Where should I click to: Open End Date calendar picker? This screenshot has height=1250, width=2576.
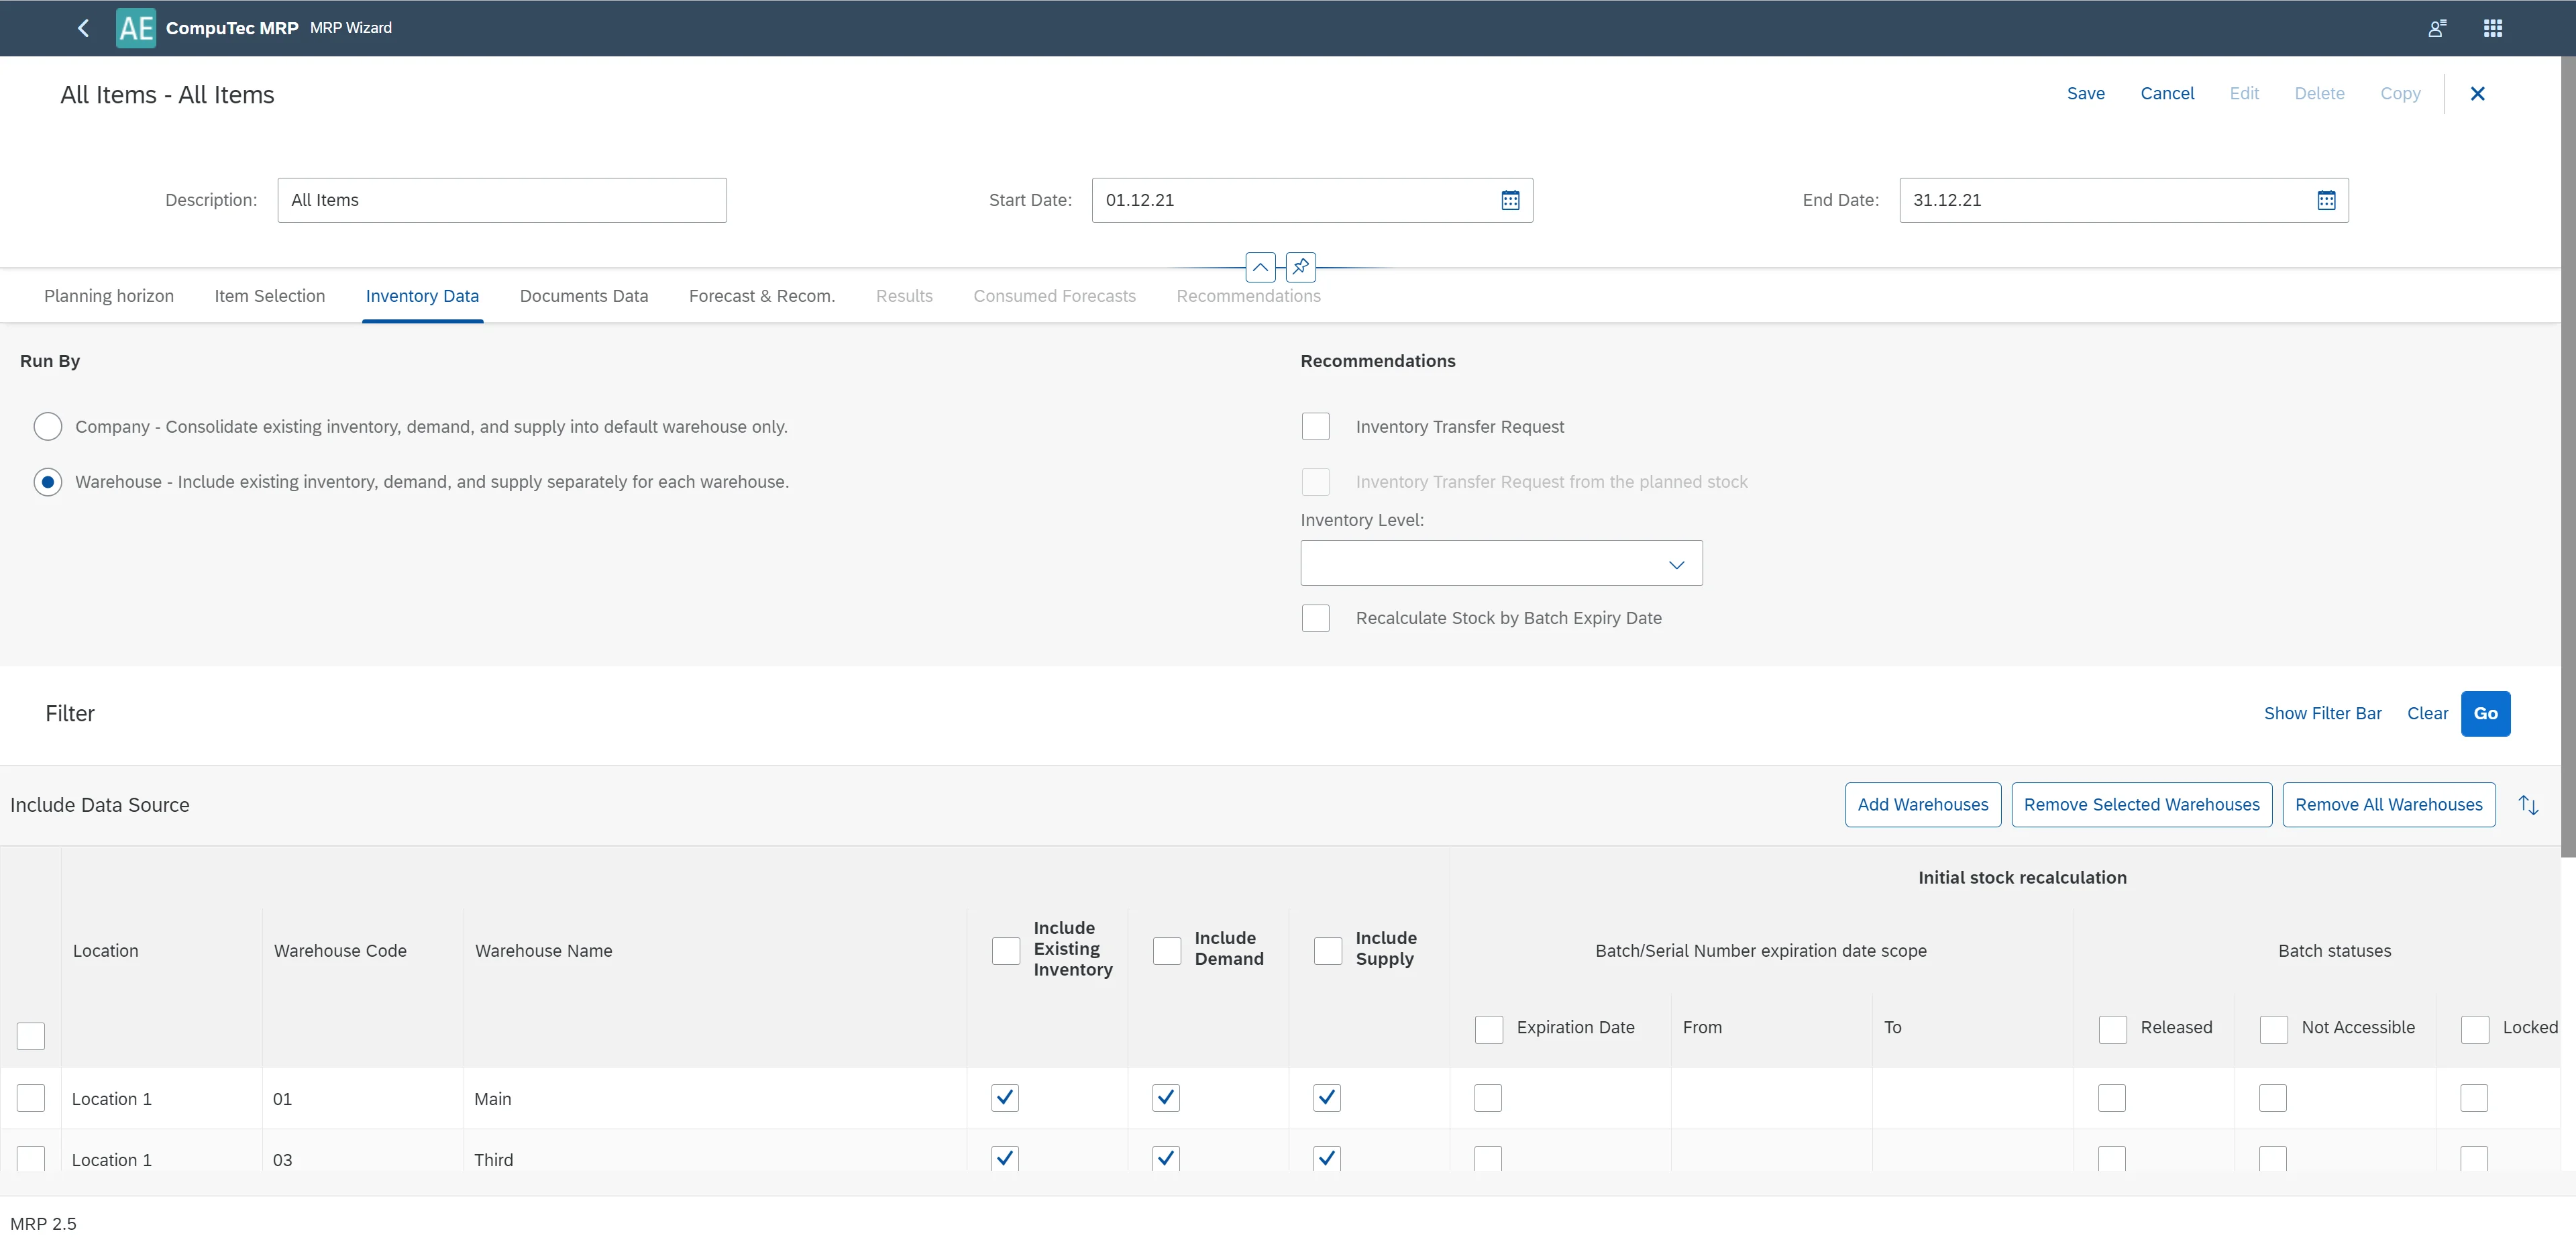(2326, 200)
